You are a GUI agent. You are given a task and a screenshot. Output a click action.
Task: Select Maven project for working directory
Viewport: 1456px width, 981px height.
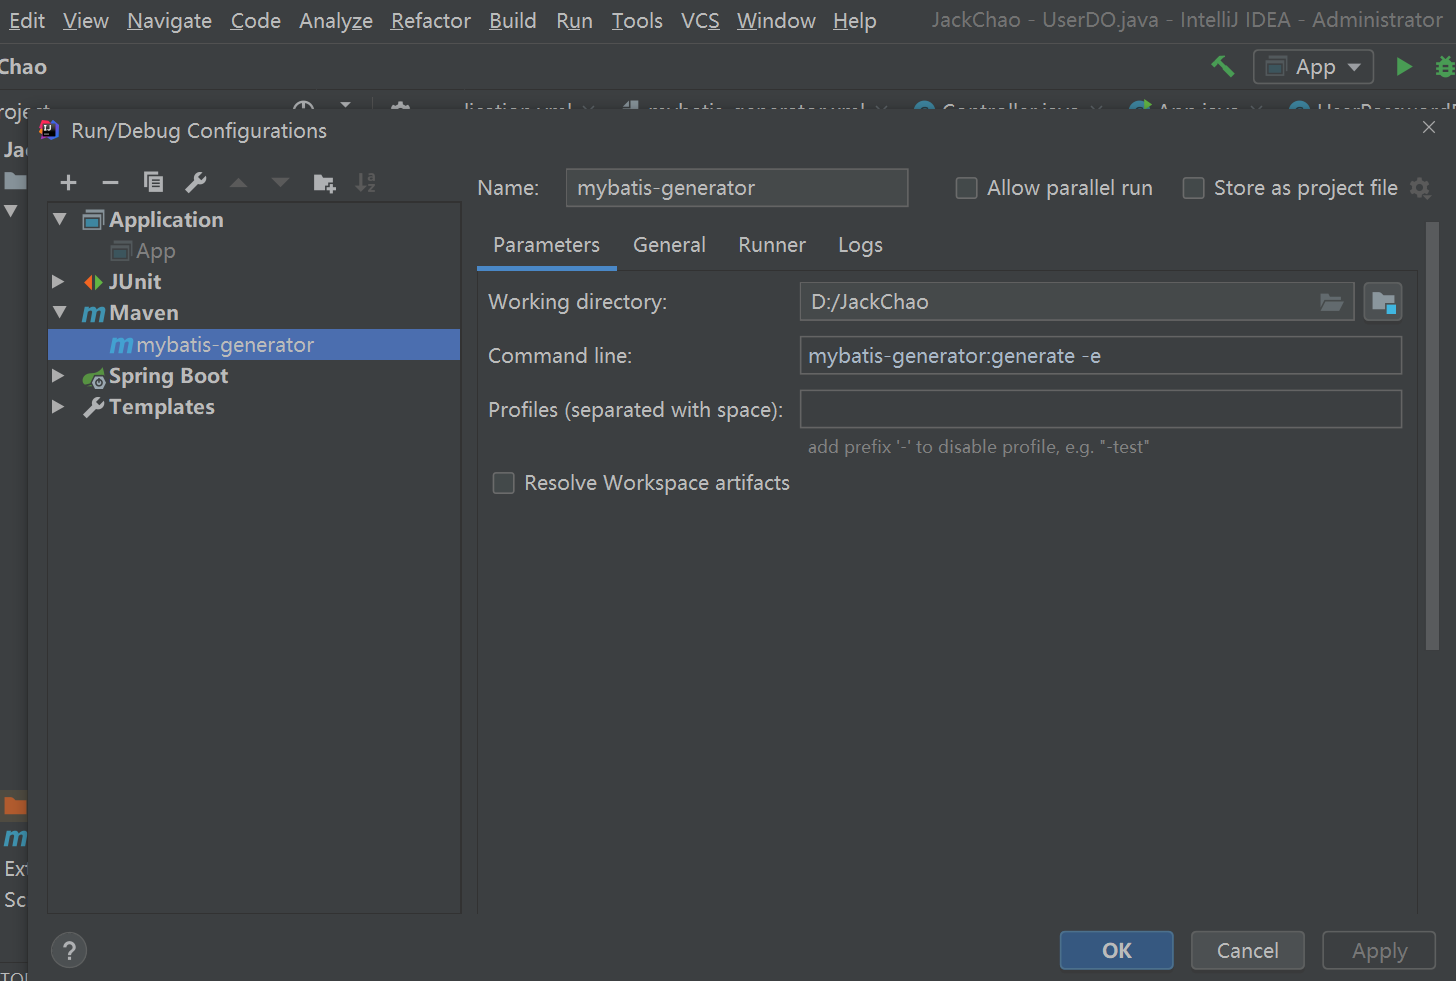point(1383,302)
